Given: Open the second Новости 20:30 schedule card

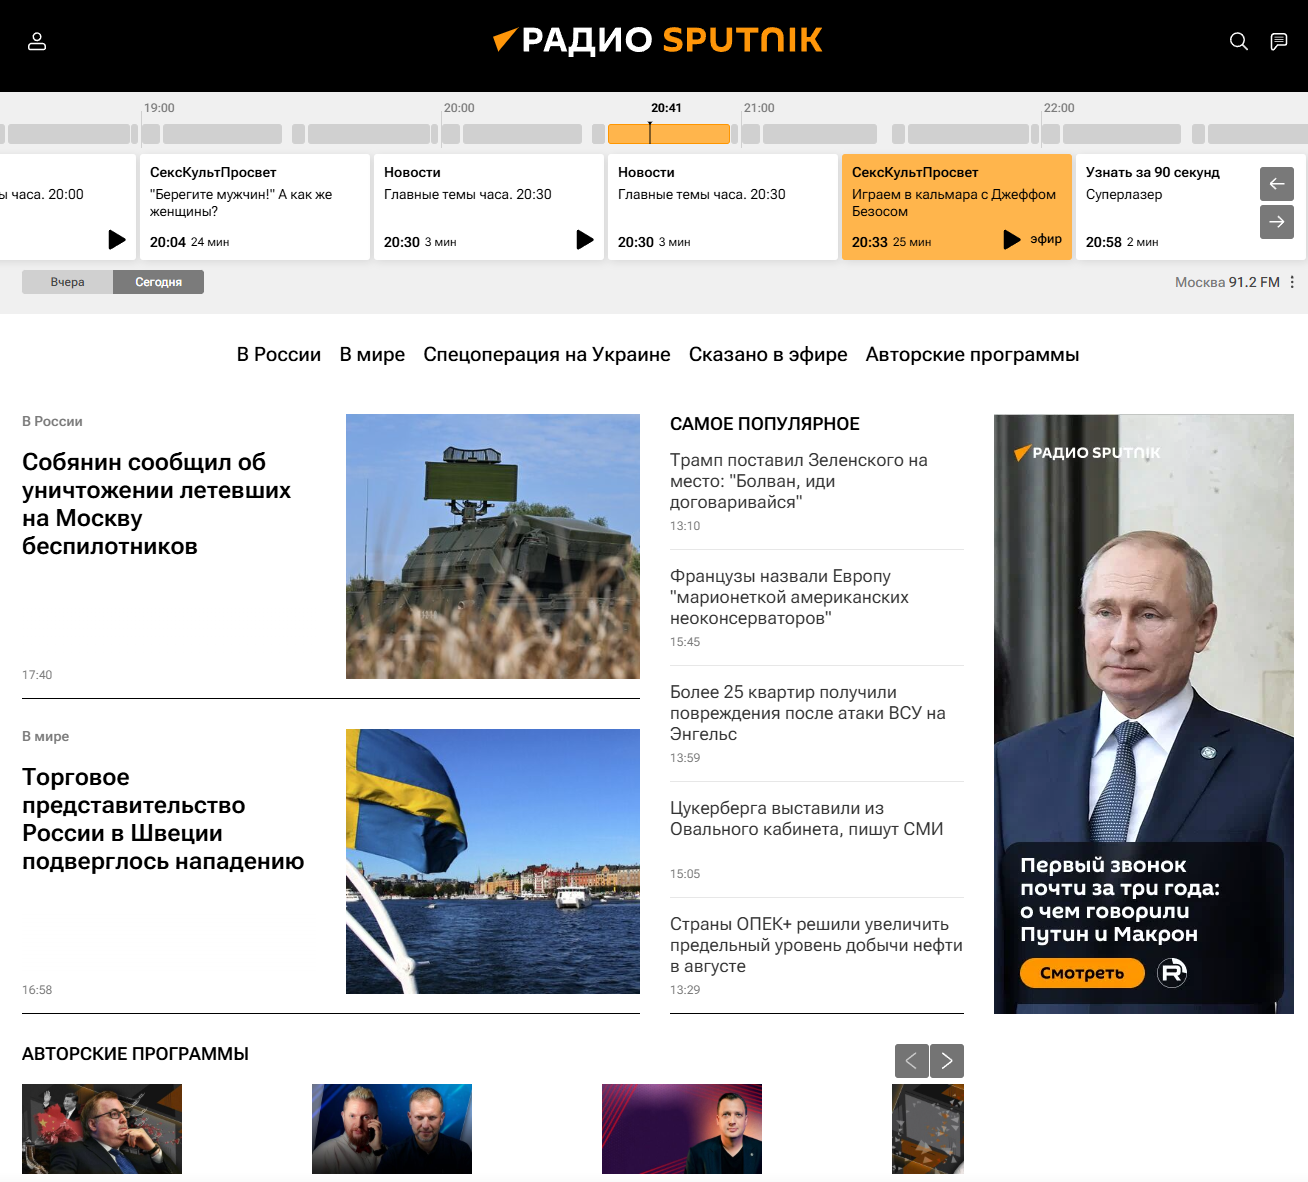Looking at the screenshot, I should (x=723, y=207).
